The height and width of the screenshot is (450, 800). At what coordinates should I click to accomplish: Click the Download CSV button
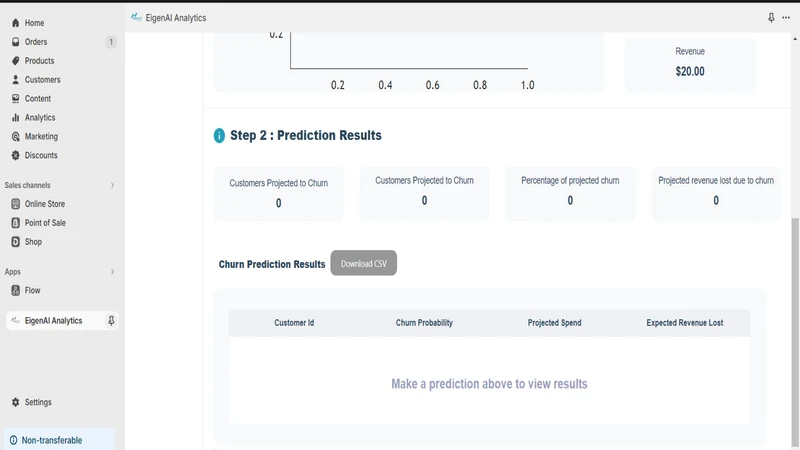click(363, 263)
